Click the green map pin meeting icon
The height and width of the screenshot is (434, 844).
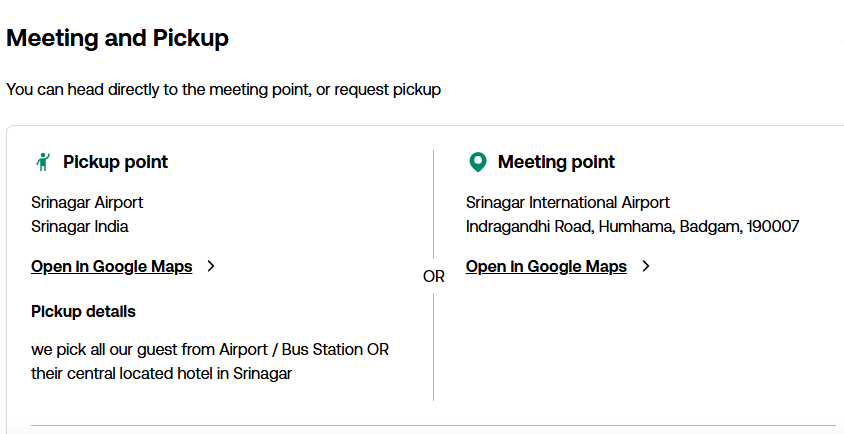(477, 162)
